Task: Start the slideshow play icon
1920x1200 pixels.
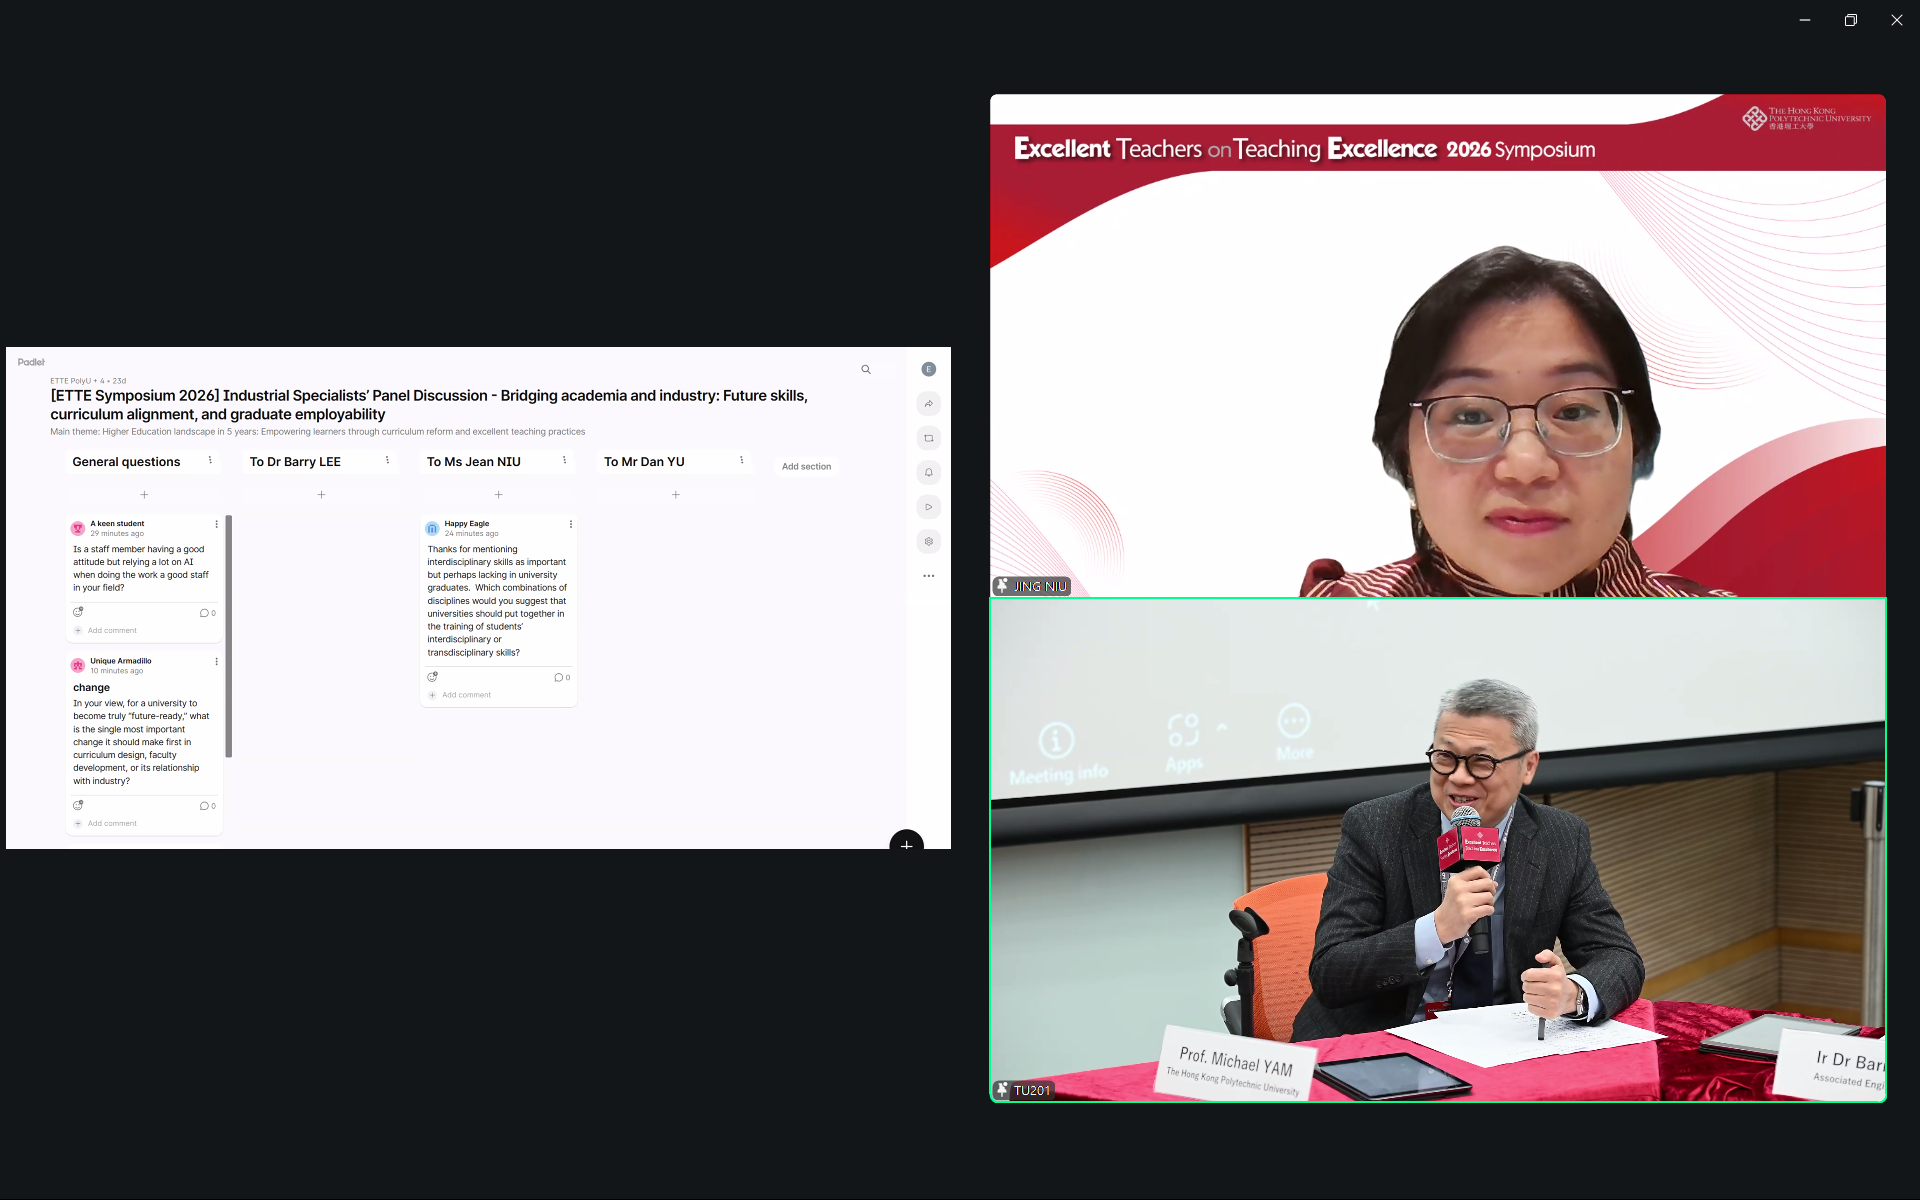Action: click(x=928, y=507)
